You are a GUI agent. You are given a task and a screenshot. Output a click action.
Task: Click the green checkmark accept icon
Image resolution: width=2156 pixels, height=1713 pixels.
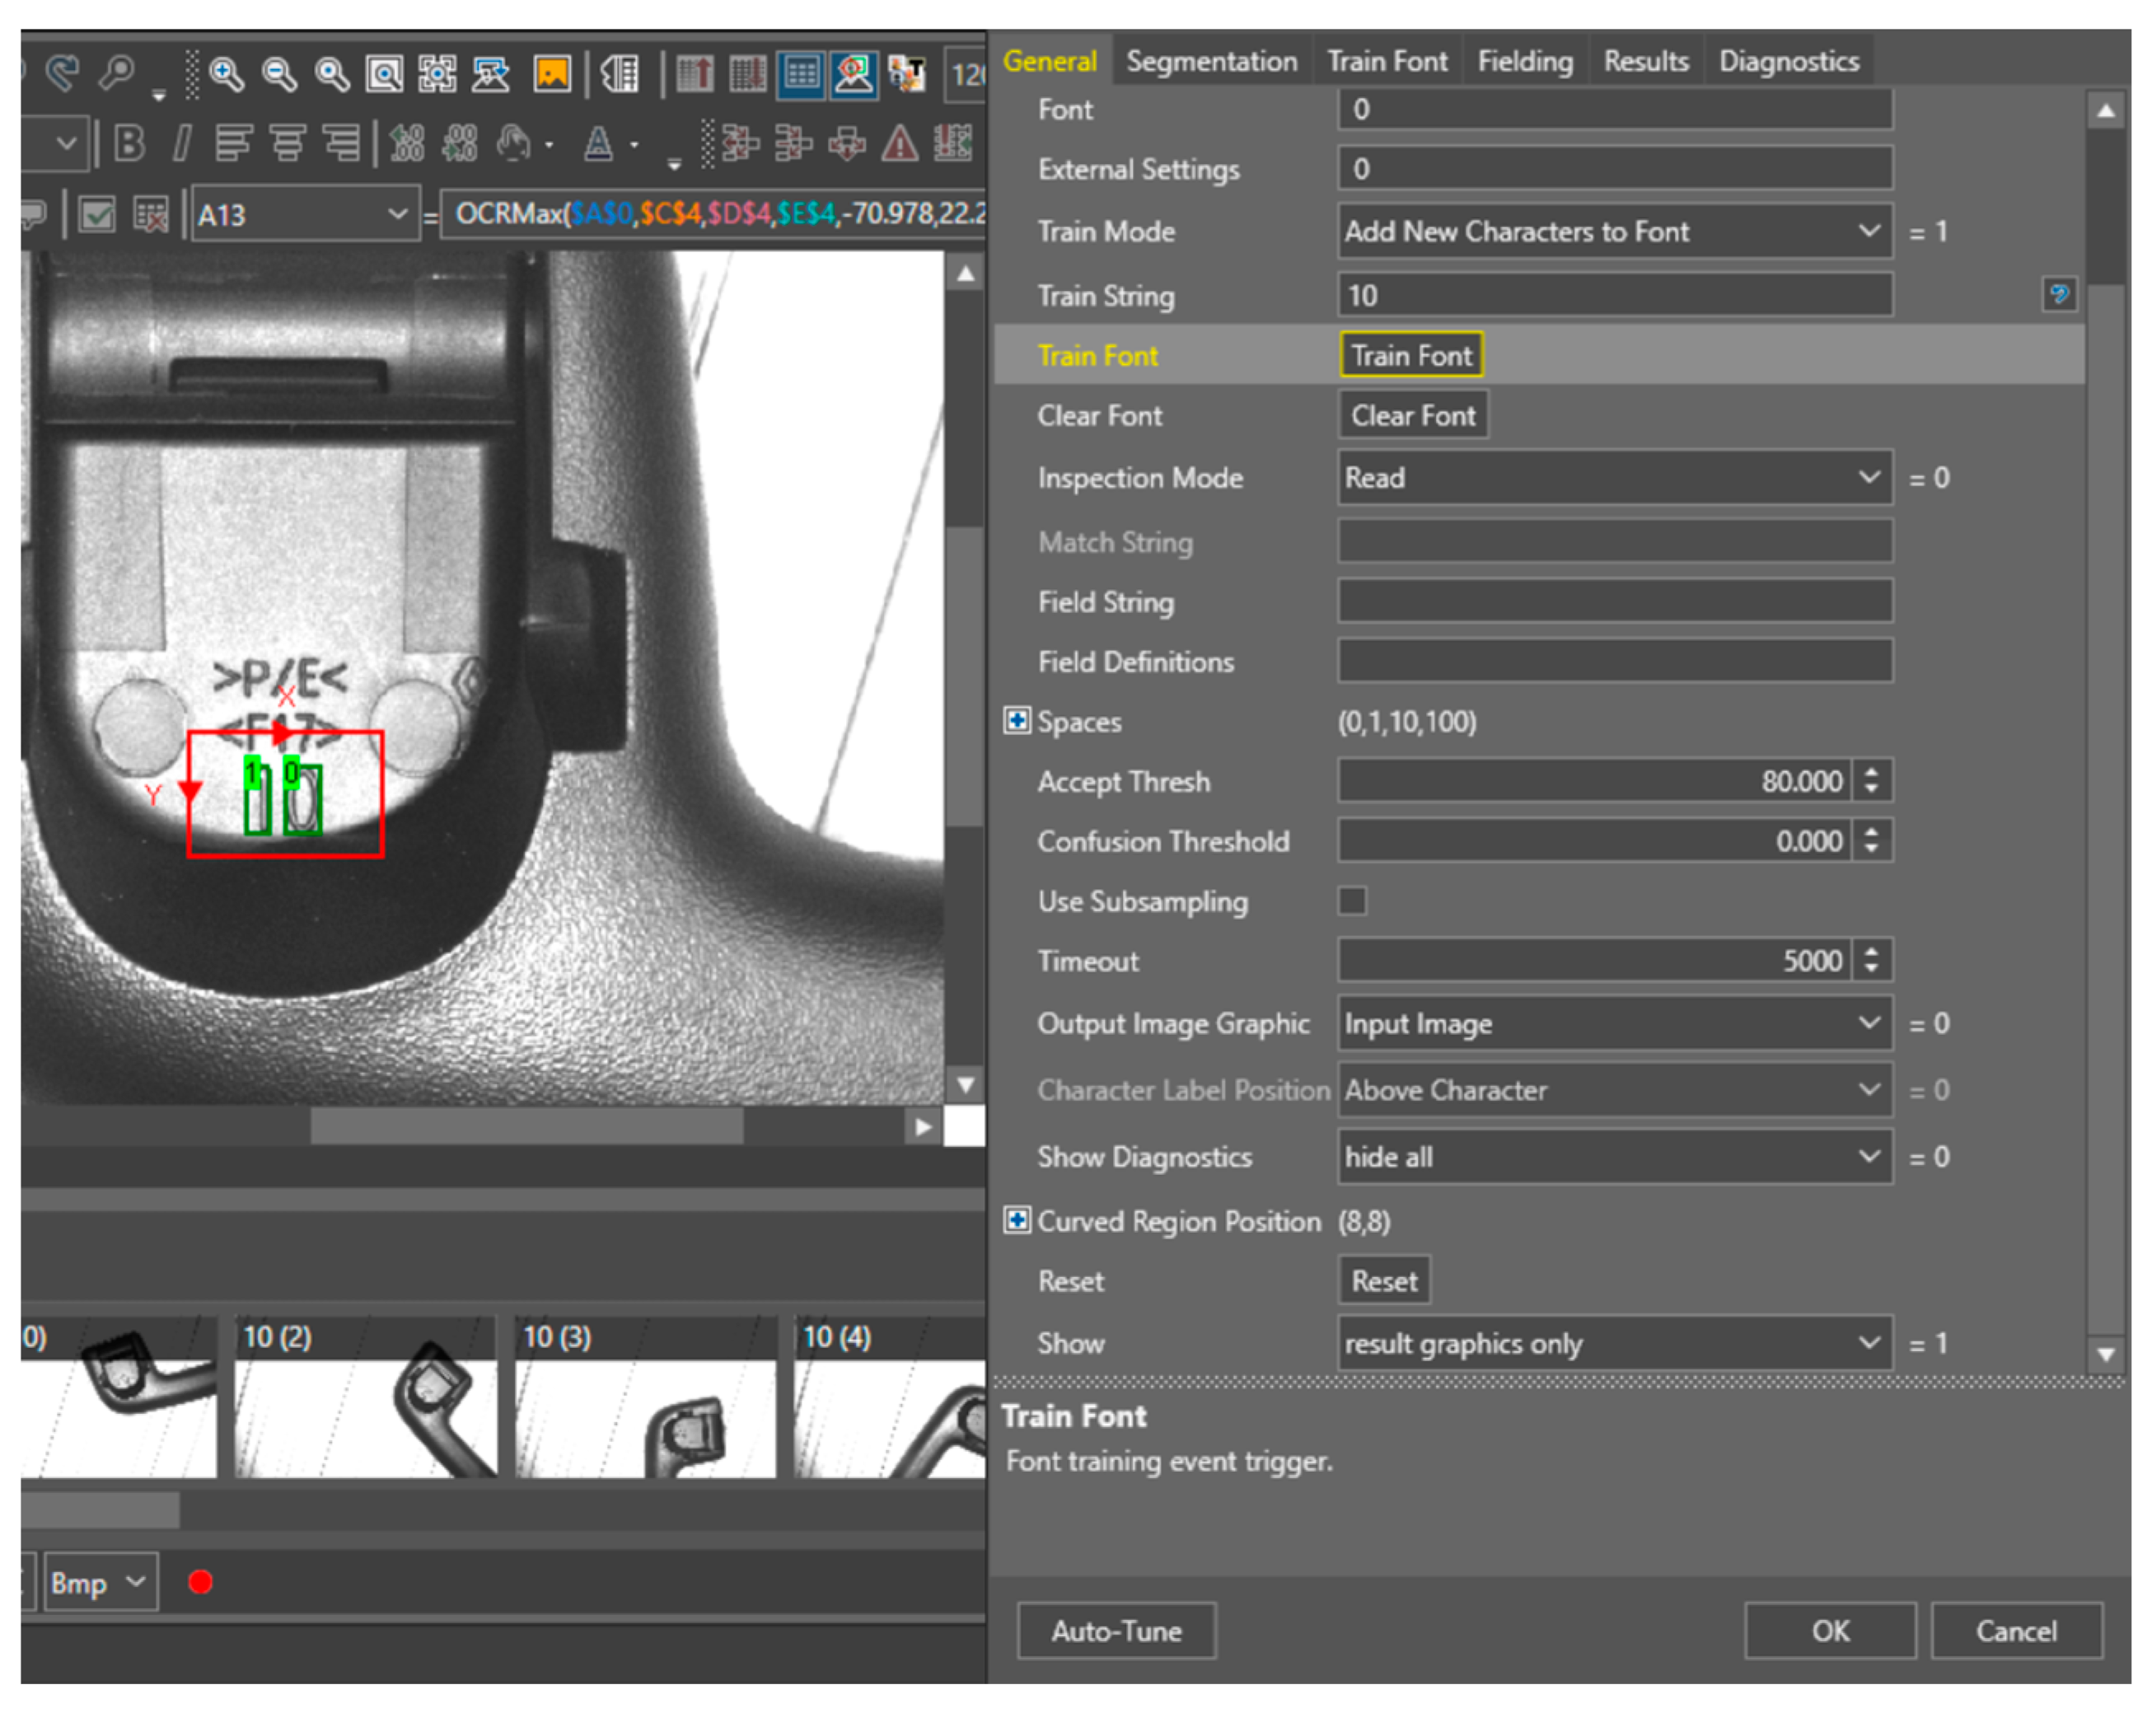tap(97, 214)
